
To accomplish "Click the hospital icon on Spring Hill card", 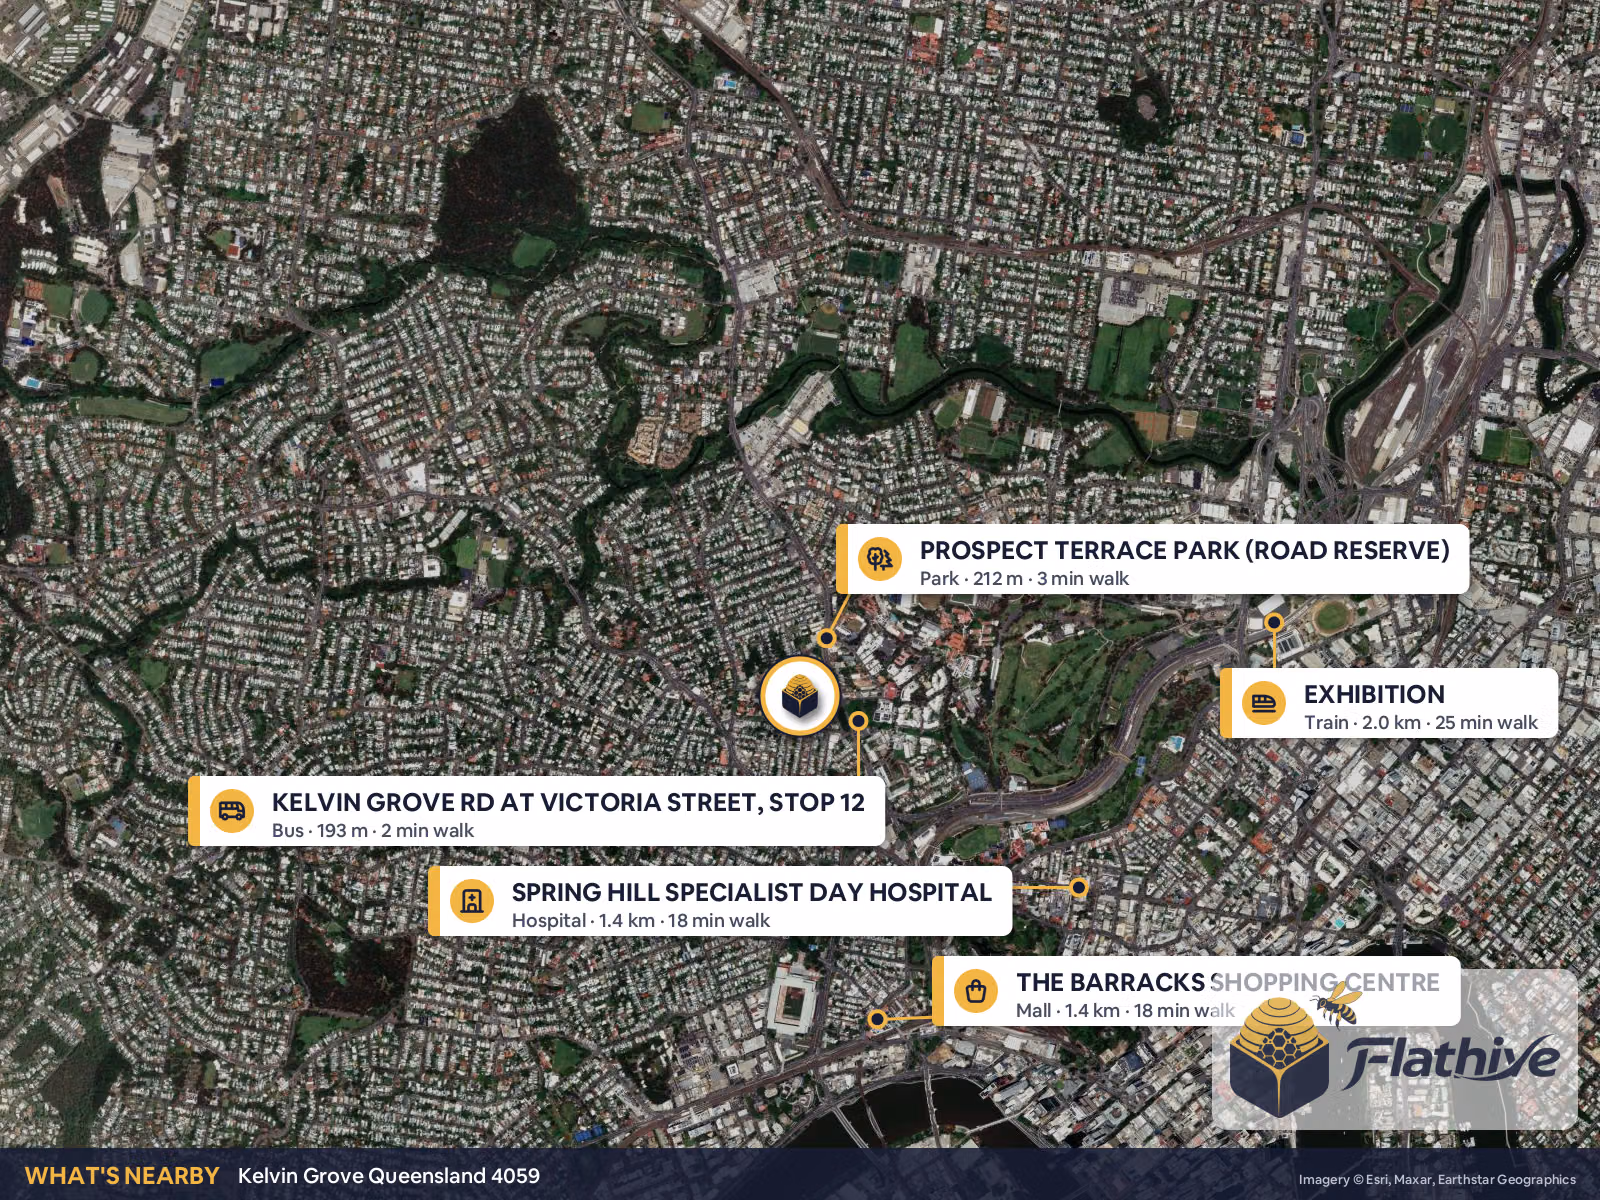I will (x=471, y=901).
